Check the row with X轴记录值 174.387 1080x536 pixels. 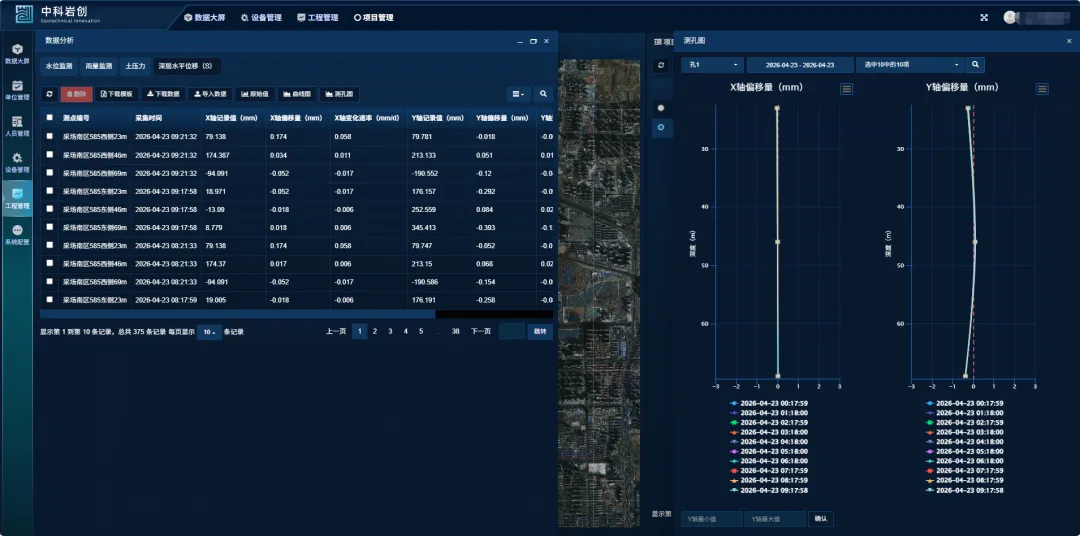[50, 155]
